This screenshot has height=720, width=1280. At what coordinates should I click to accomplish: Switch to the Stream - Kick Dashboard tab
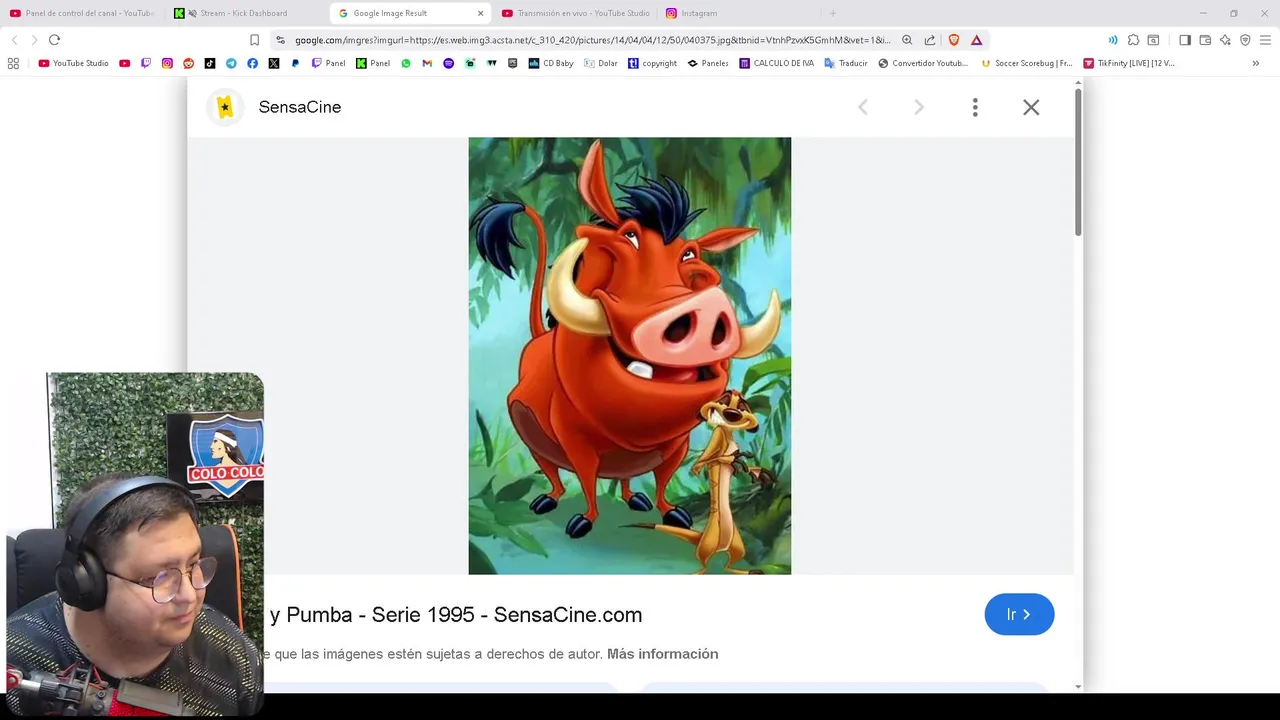point(246,13)
